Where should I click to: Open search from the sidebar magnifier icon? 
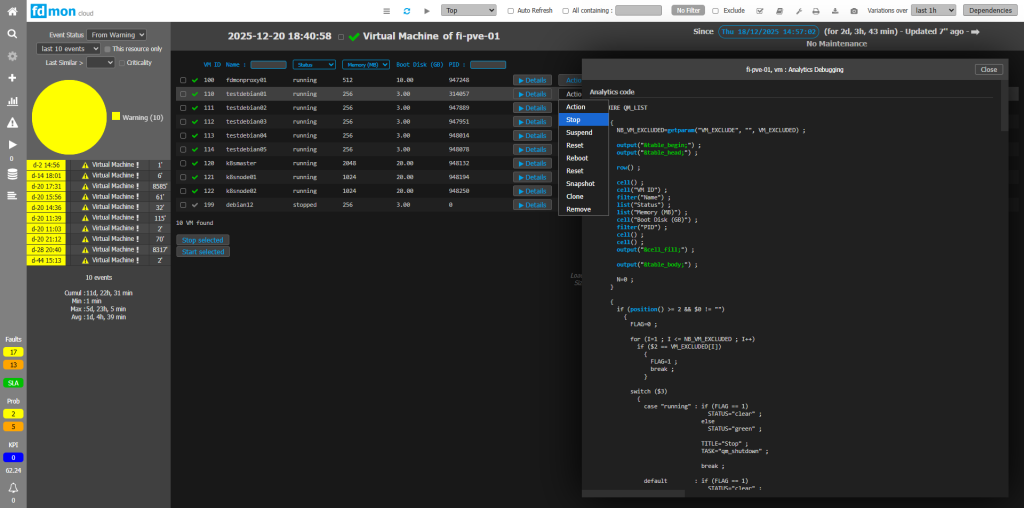pos(12,33)
